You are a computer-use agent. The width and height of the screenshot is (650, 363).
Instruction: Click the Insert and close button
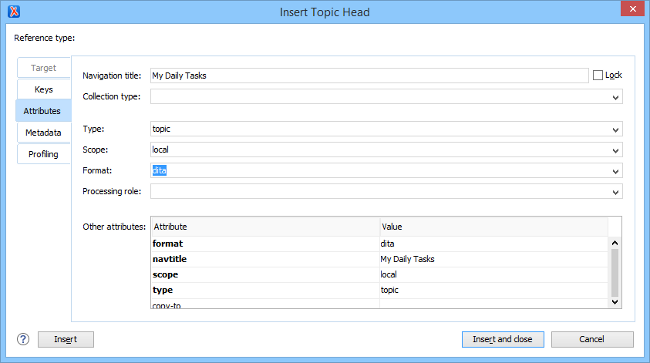(503, 339)
